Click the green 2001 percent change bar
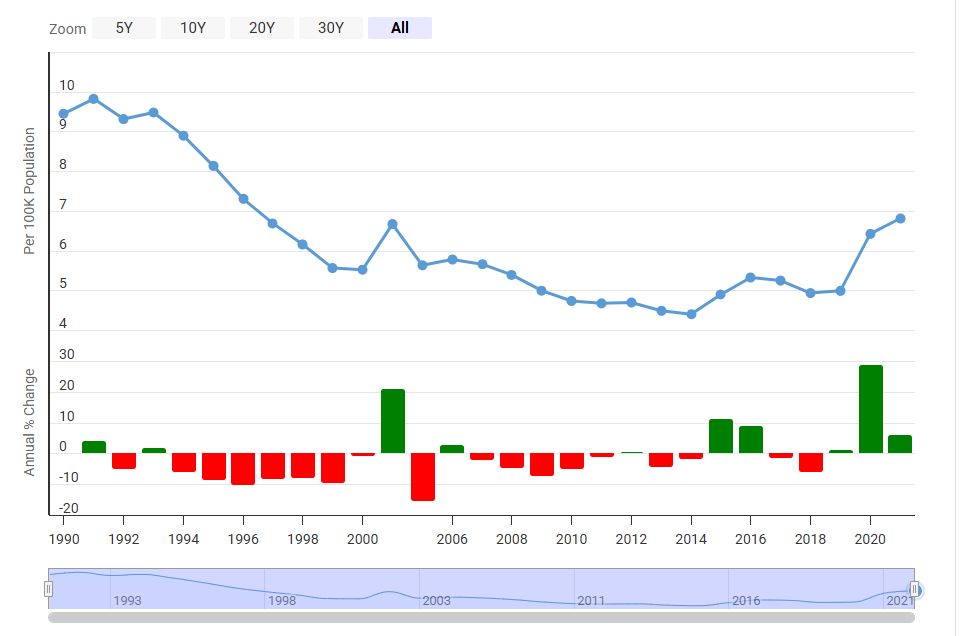Image resolution: width=962 pixels, height=636 pixels. click(392, 421)
